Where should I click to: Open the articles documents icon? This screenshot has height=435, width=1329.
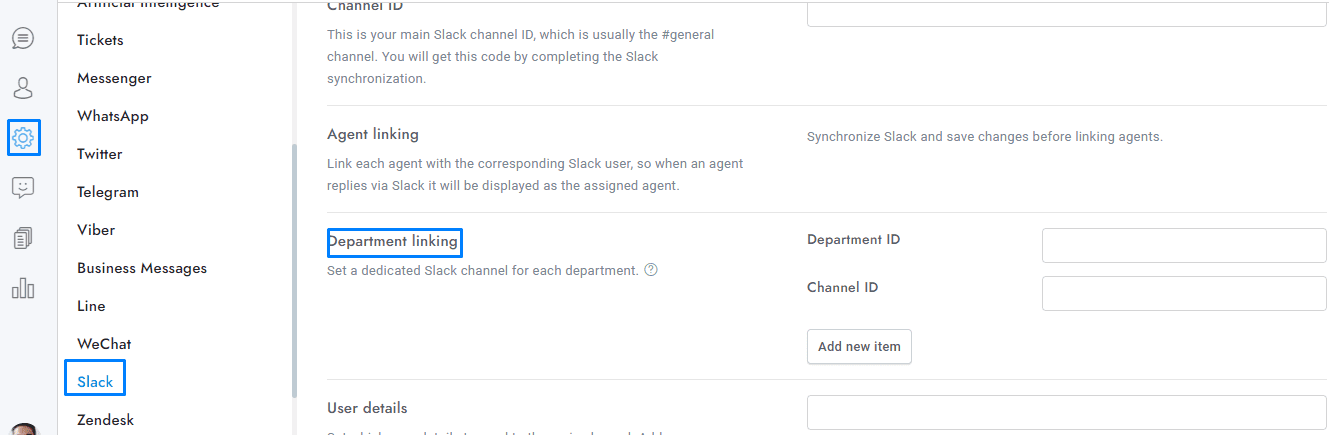pyautogui.click(x=23, y=238)
